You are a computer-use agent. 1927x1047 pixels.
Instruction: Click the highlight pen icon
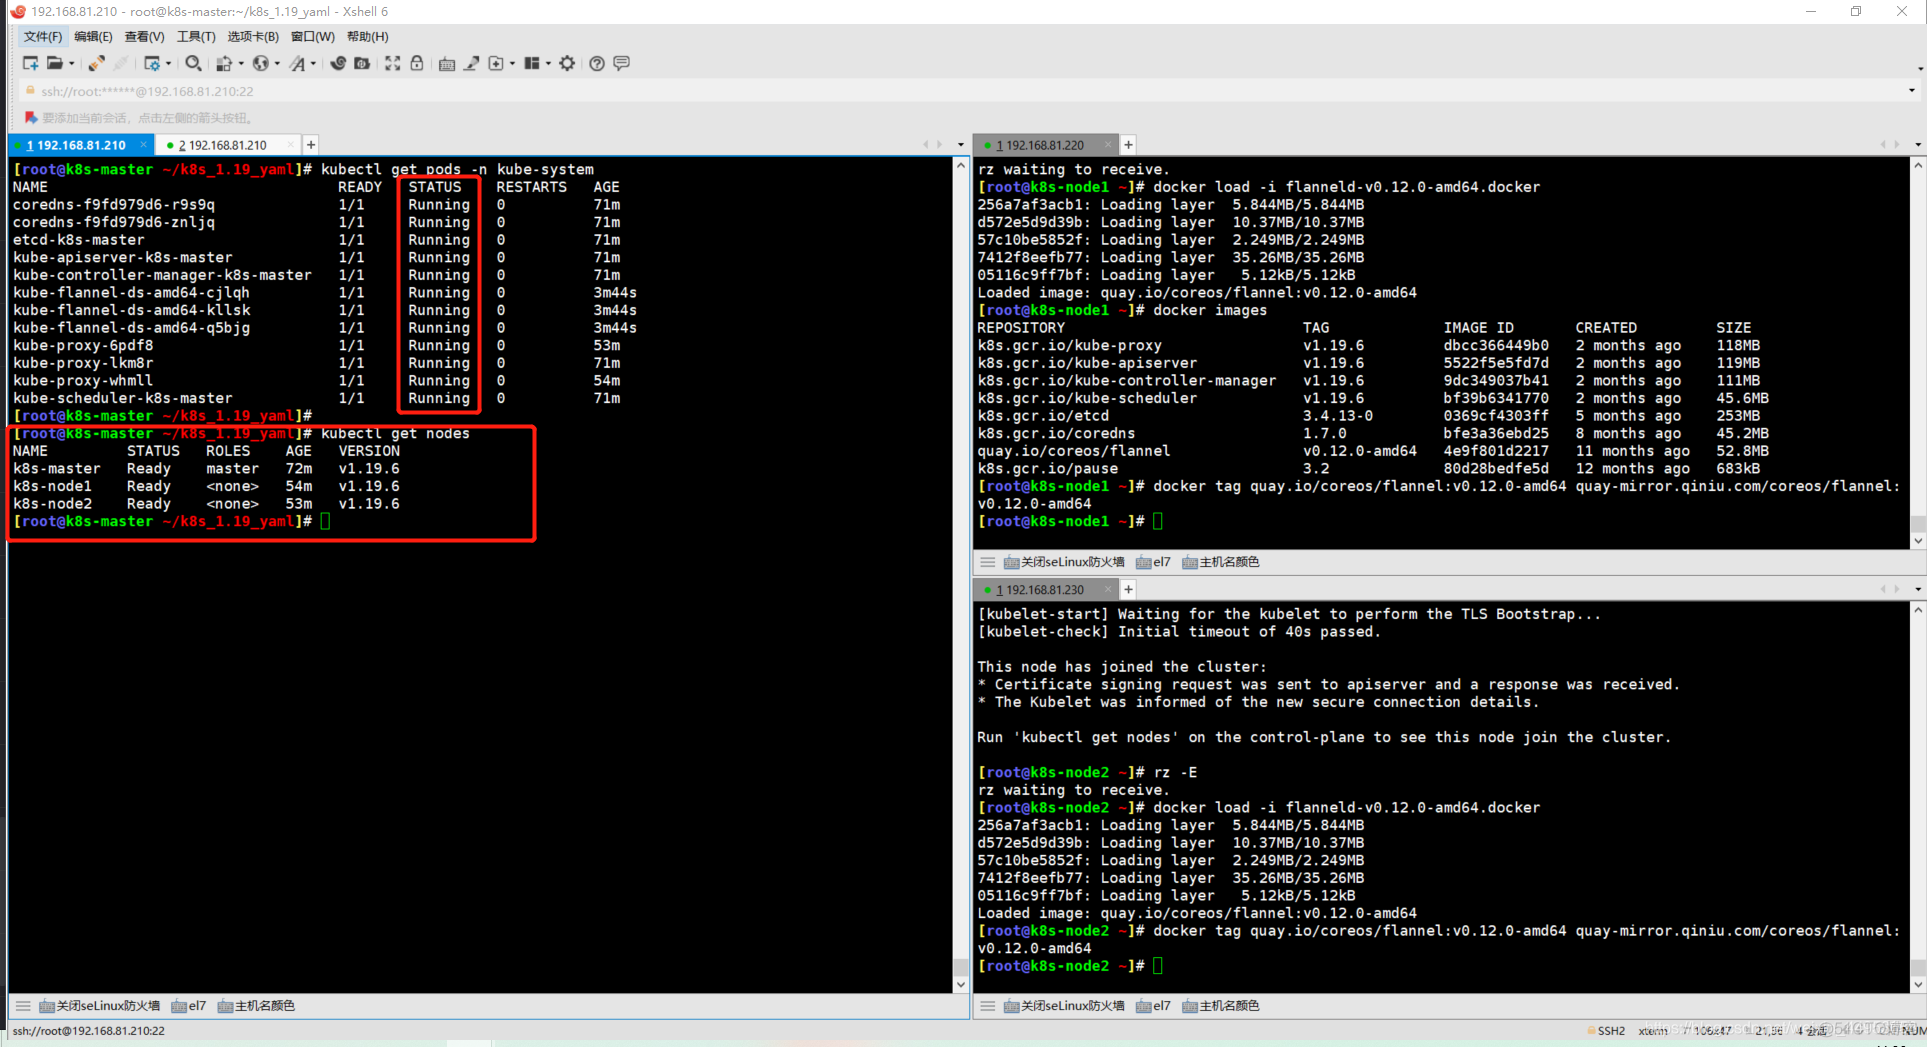pos(471,63)
